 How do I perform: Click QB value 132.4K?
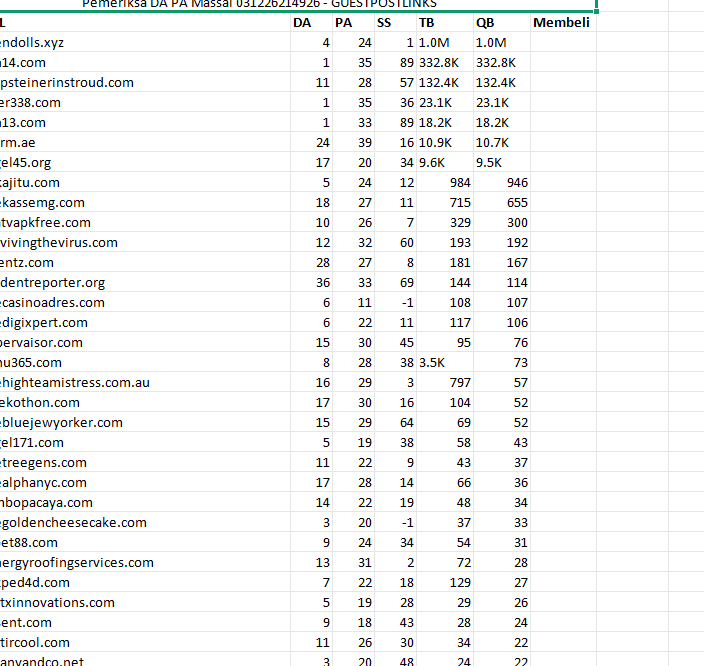coord(502,82)
